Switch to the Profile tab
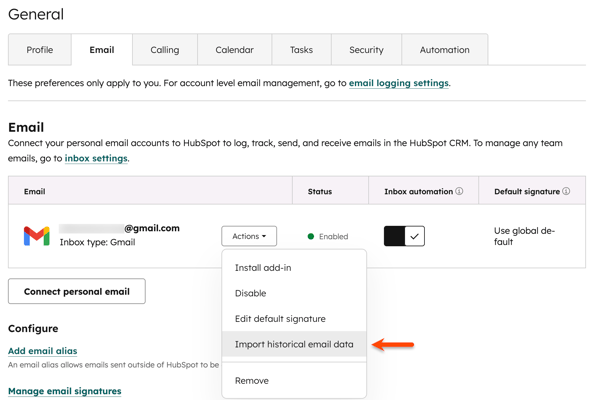Viewport: 600px width, 400px height. (x=40, y=50)
